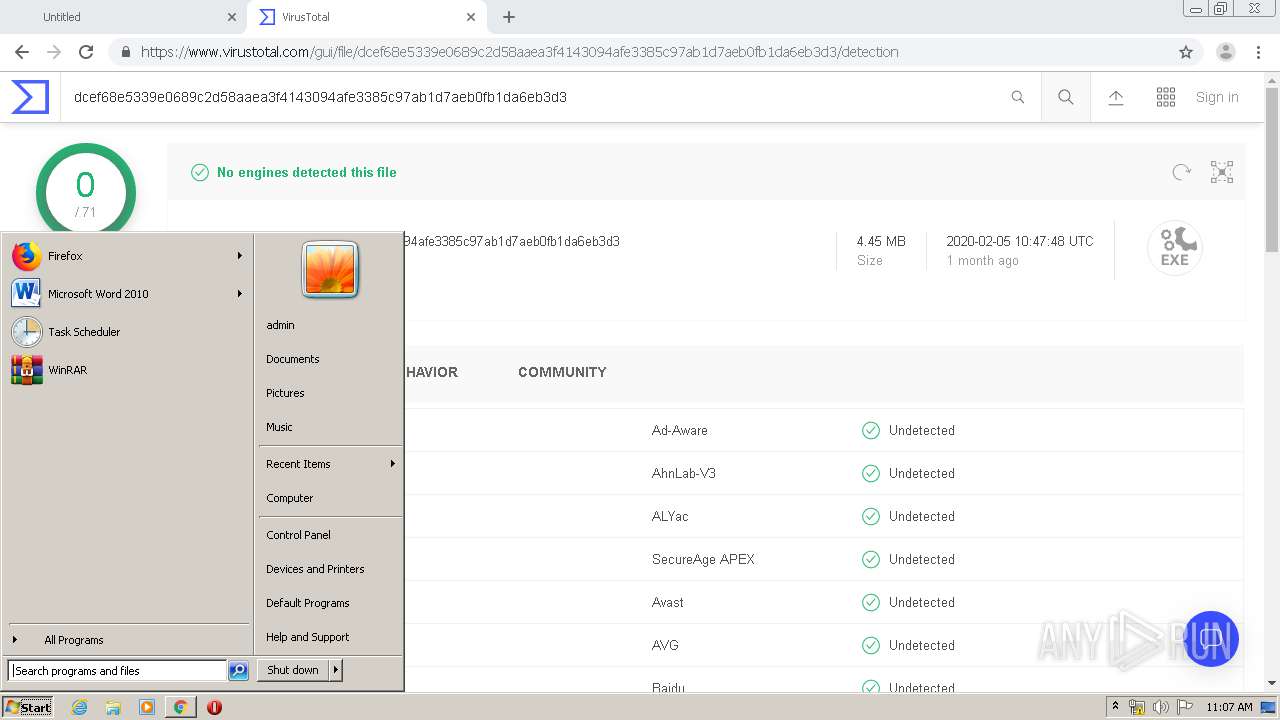This screenshot has height=720, width=1280.
Task: Open Chrome menu three dots
Action: coord(1259,52)
